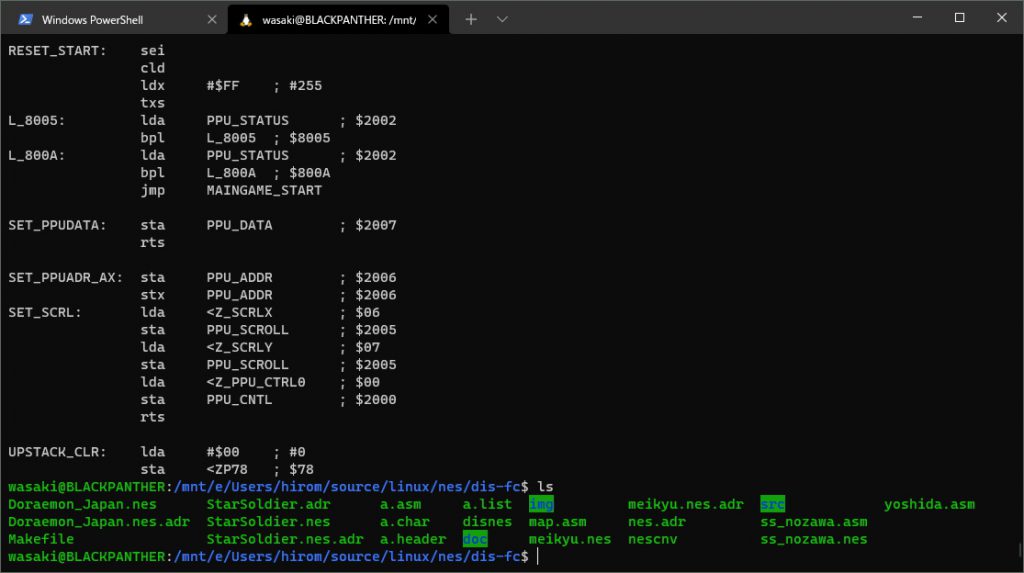The image size is (1024, 573).
Task: Switch to the Windows PowerShell tab
Action: [114, 20]
